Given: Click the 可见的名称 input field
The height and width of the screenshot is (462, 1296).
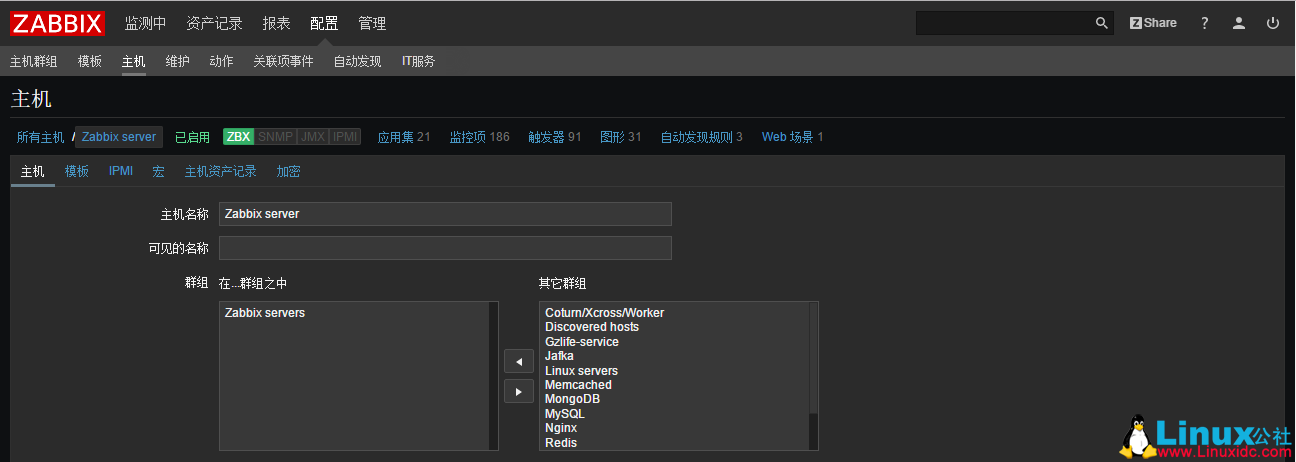Looking at the screenshot, I should 445,248.
